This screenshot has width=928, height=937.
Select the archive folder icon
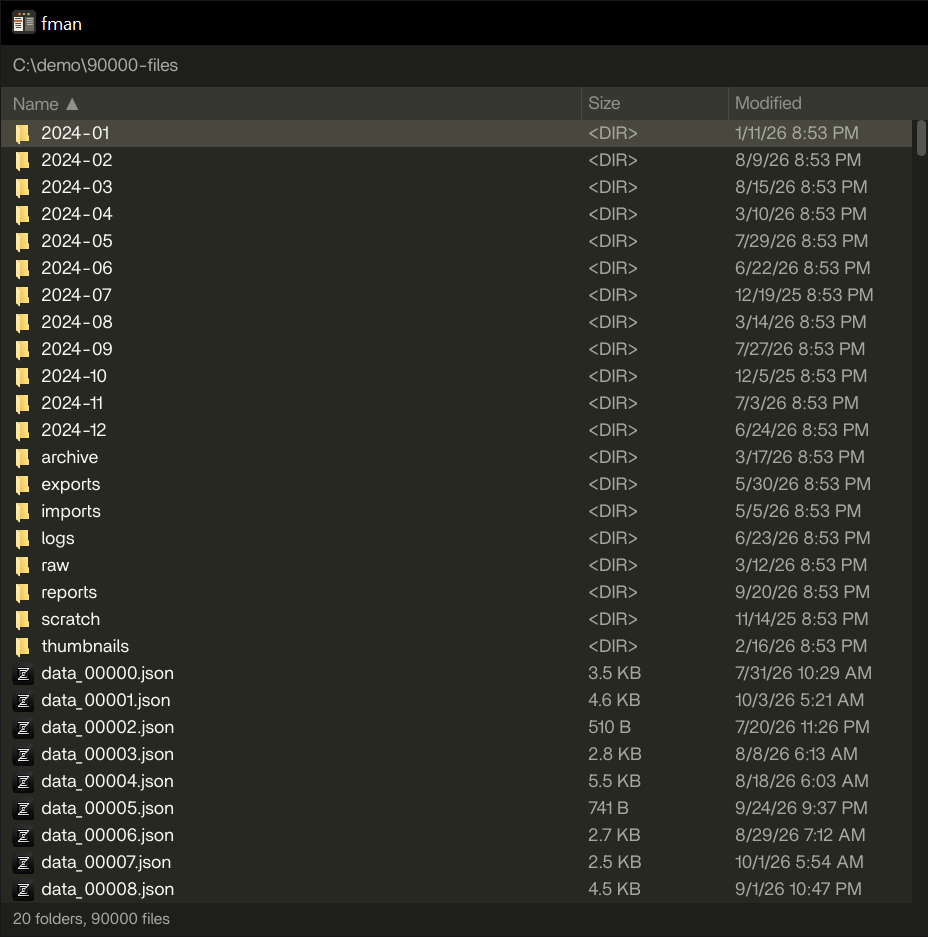point(22,457)
